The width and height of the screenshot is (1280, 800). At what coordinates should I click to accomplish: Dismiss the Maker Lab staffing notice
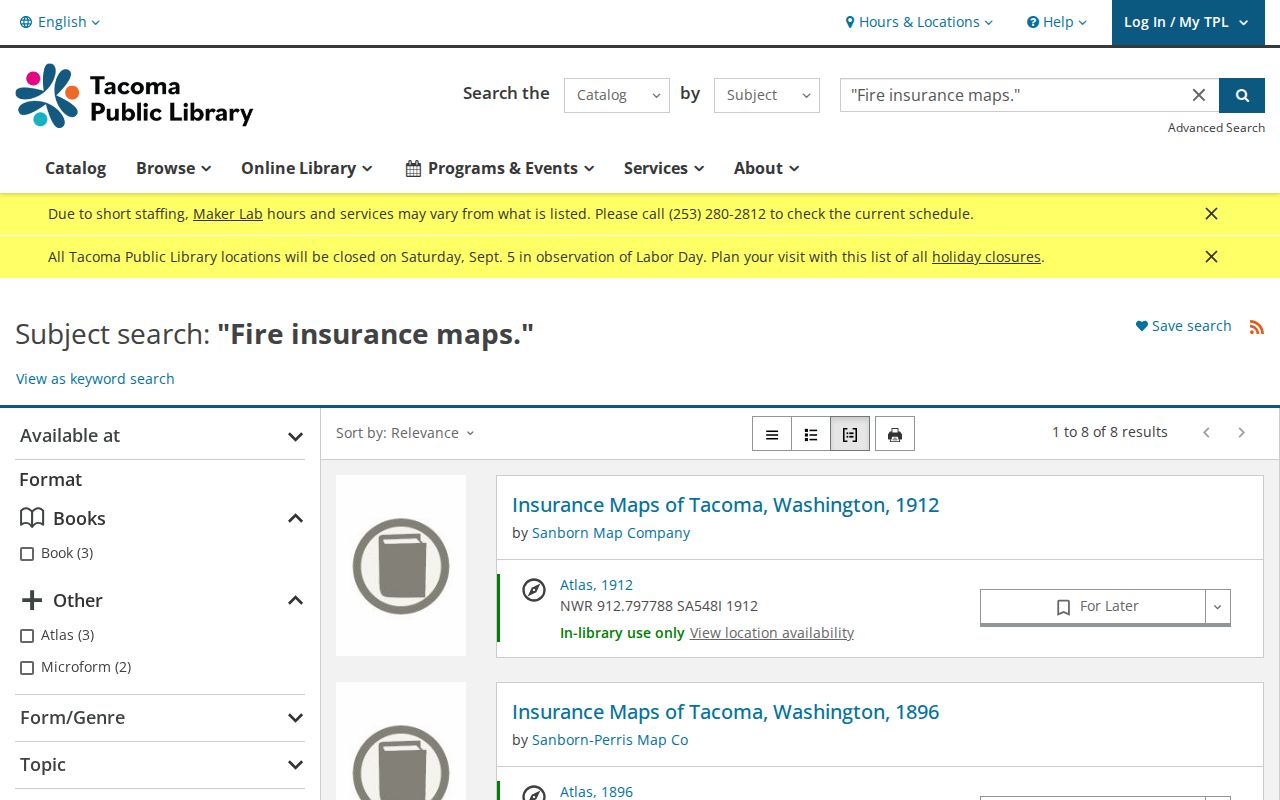click(x=1211, y=214)
